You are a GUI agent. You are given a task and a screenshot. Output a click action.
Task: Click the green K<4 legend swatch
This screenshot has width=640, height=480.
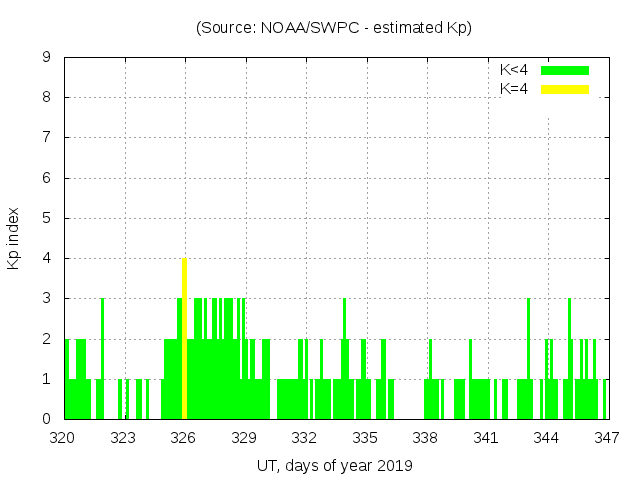565,70
